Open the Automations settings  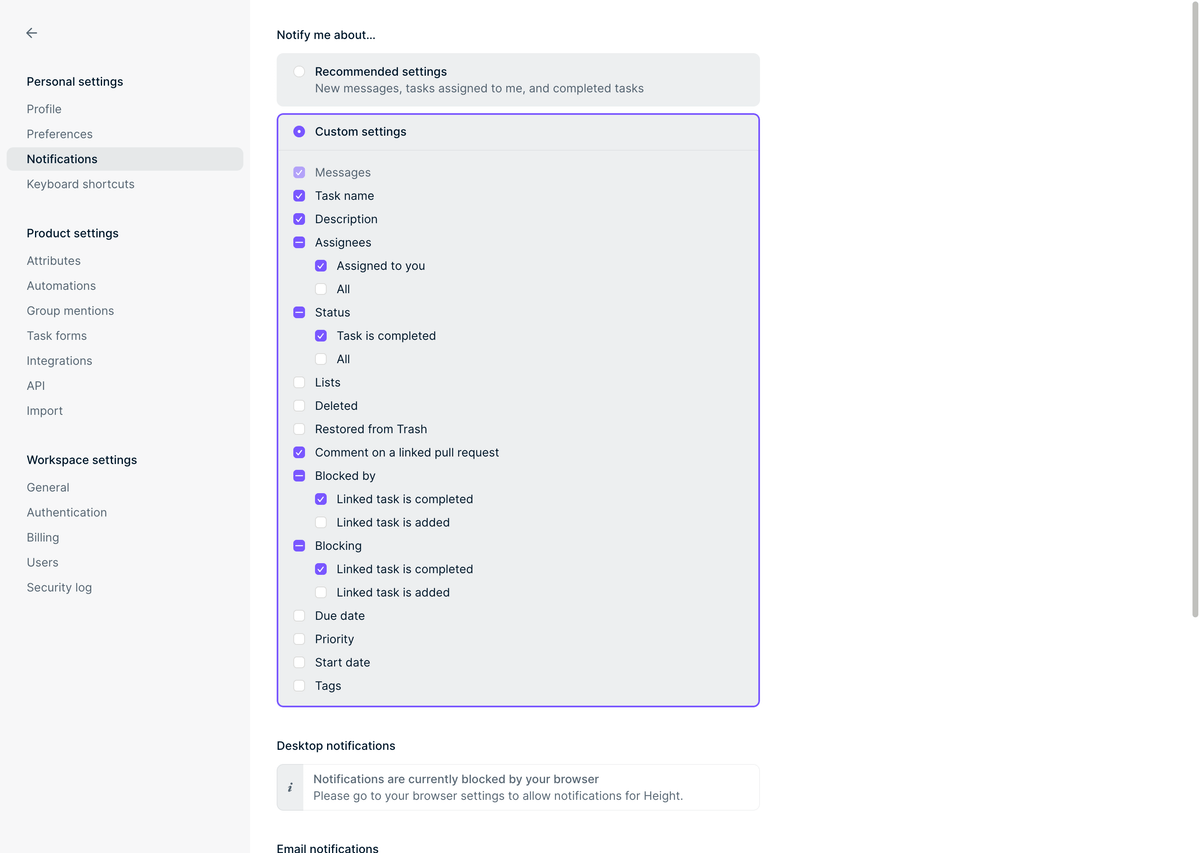(x=61, y=286)
